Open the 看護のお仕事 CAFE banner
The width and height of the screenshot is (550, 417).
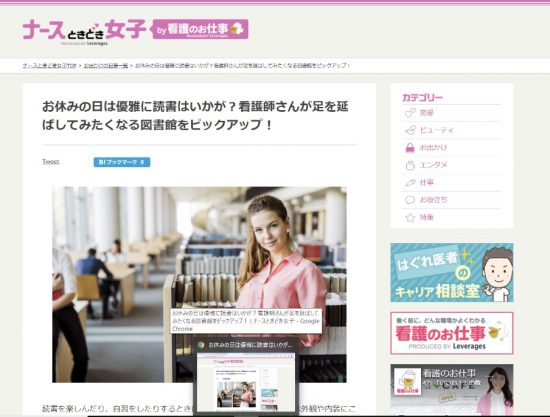(x=452, y=389)
